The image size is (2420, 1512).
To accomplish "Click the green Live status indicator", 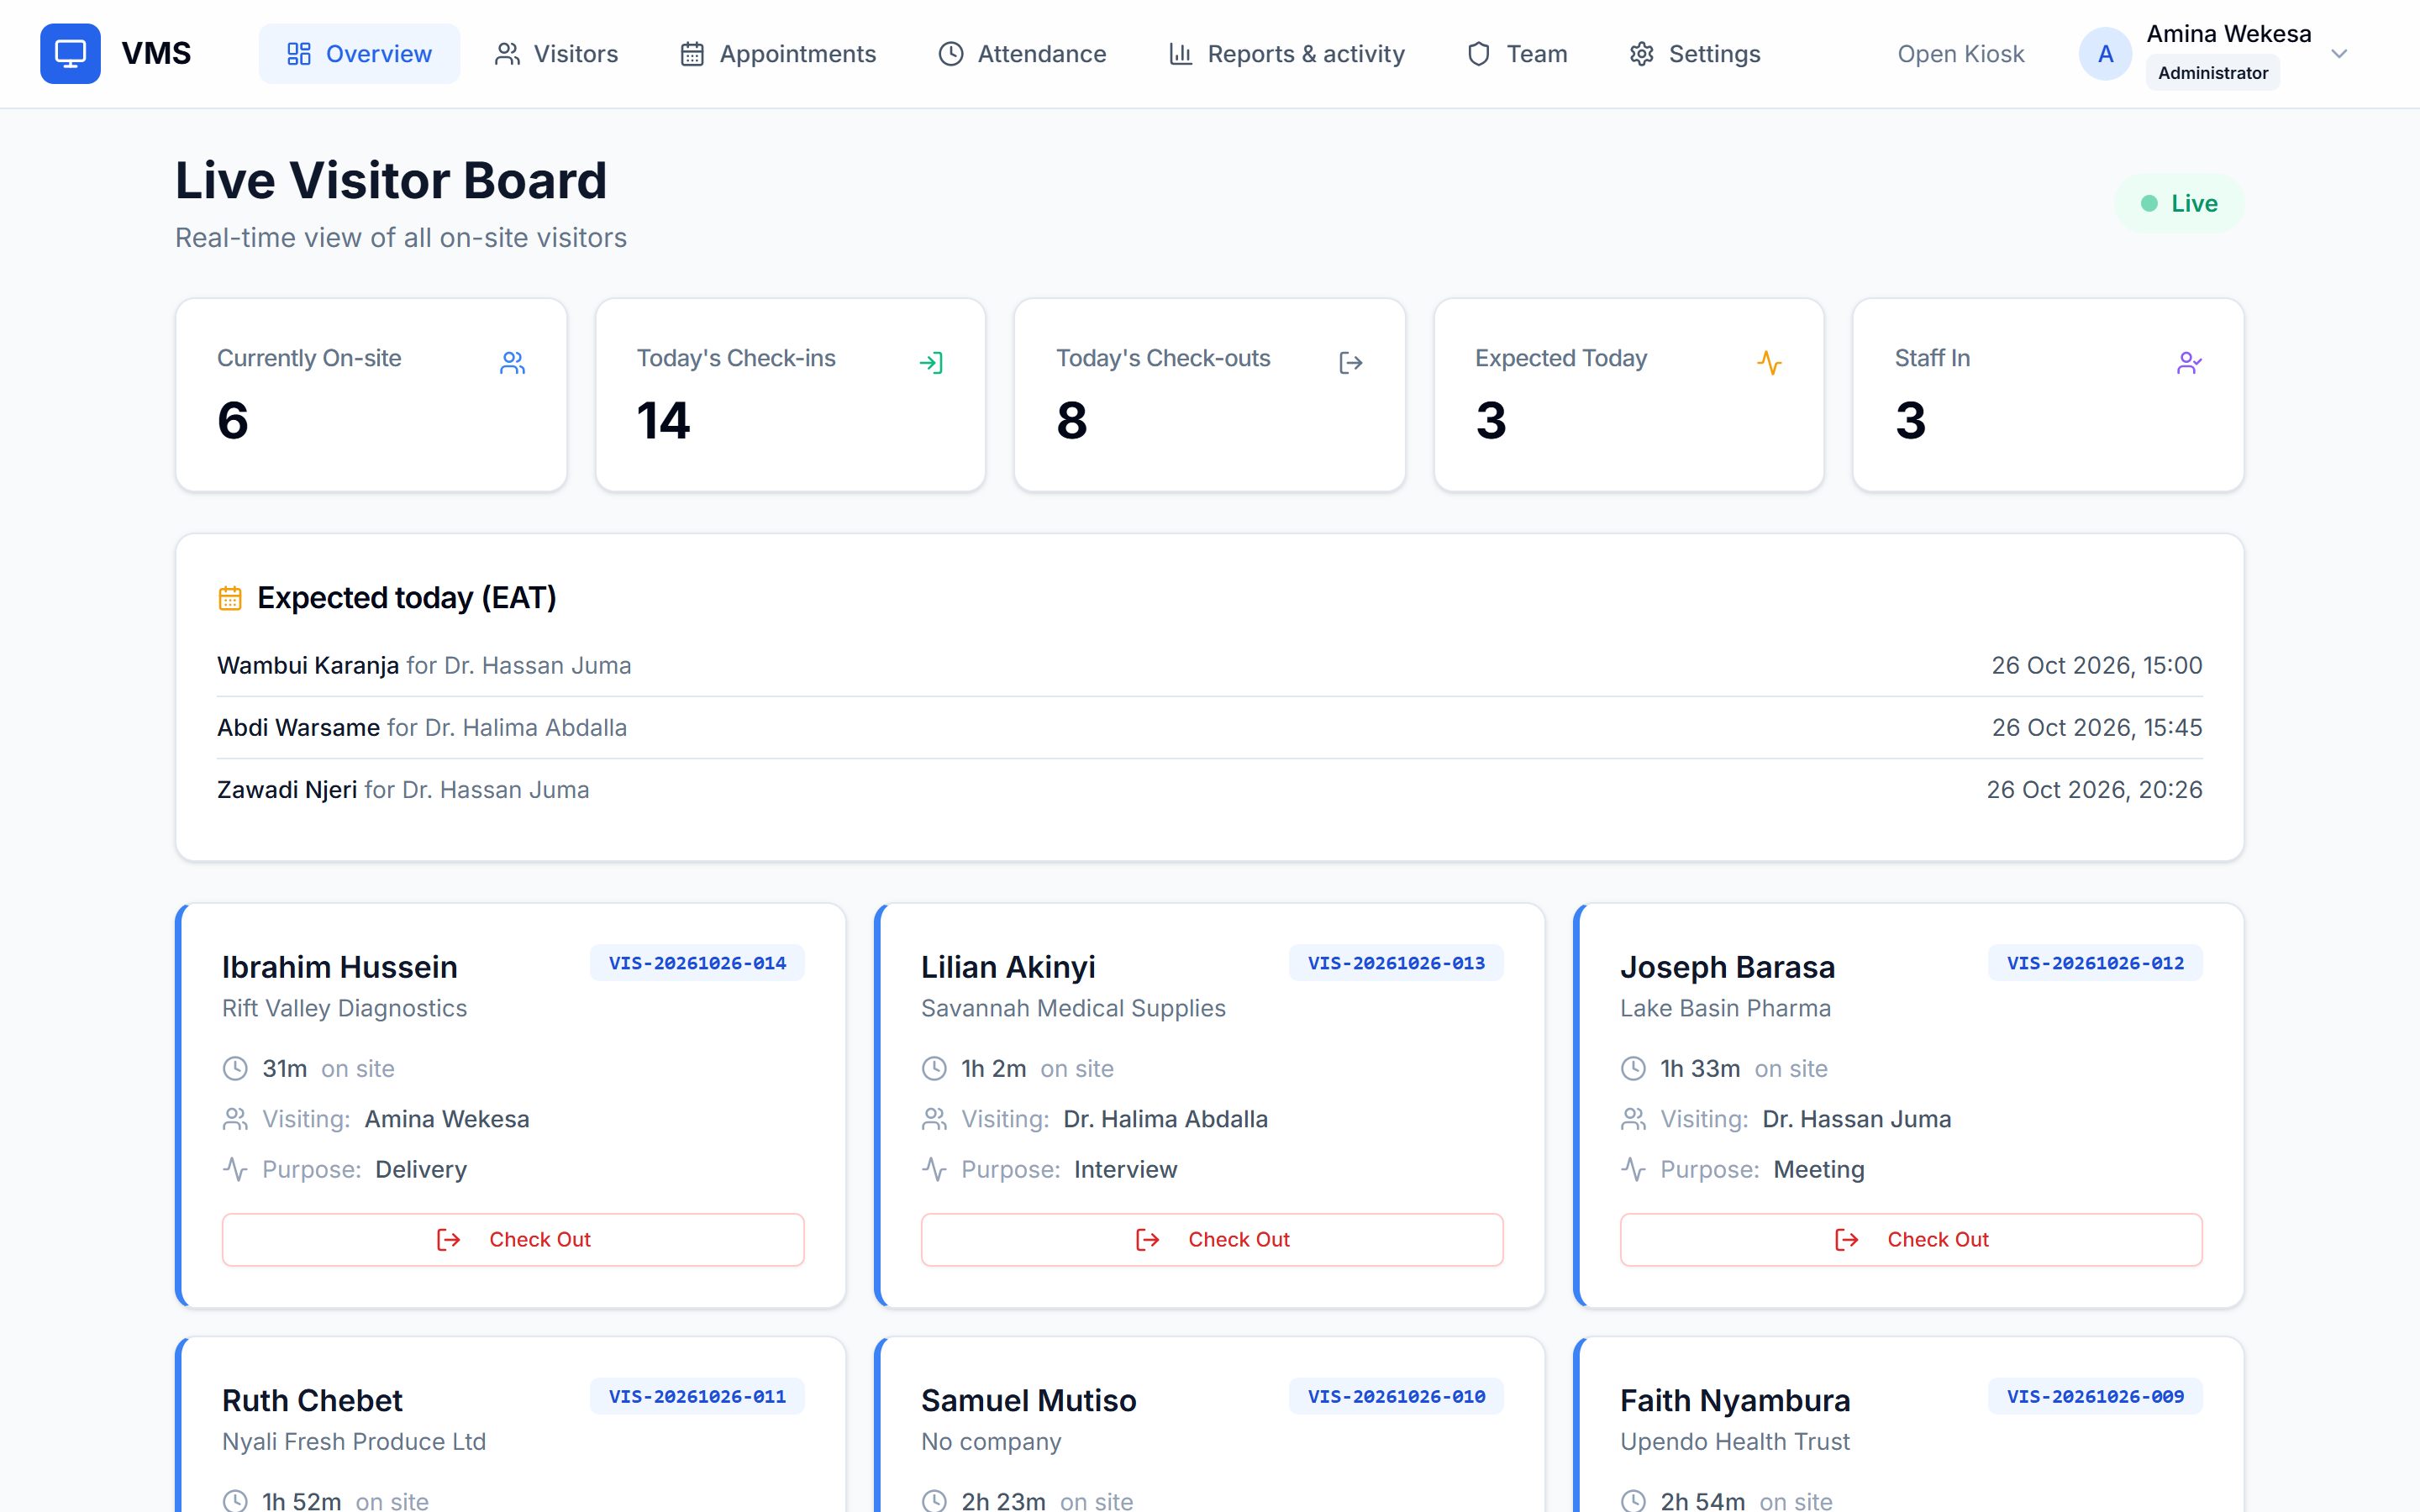I will point(2179,203).
